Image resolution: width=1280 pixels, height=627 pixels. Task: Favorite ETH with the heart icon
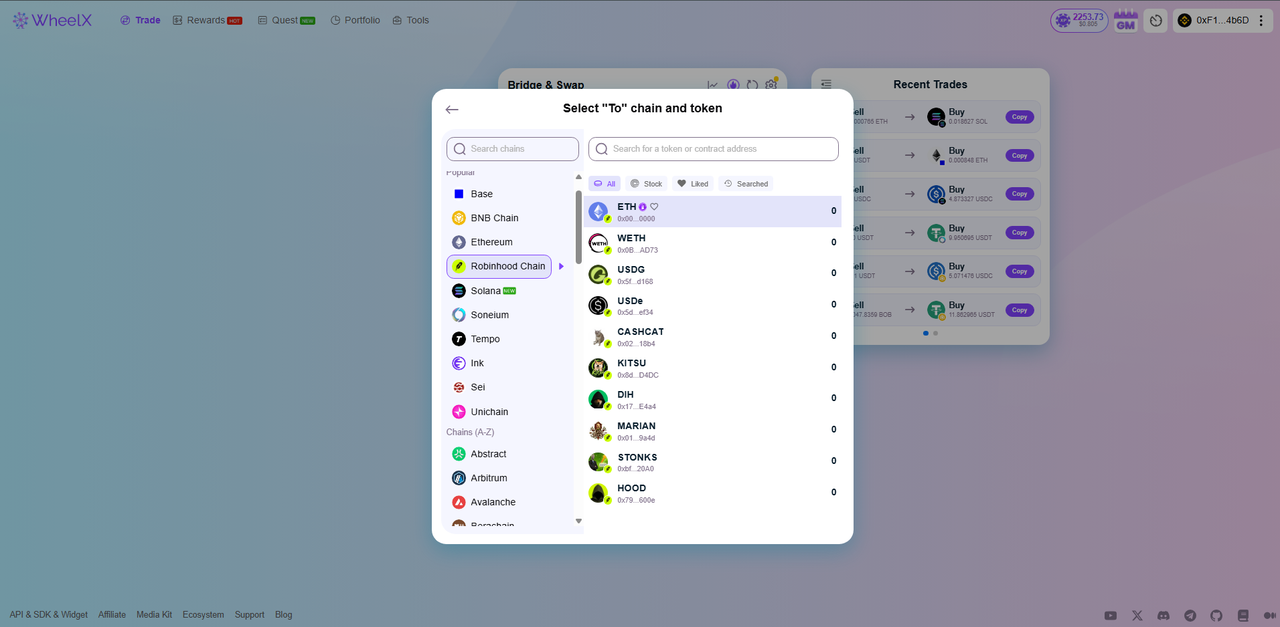[655, 207]
